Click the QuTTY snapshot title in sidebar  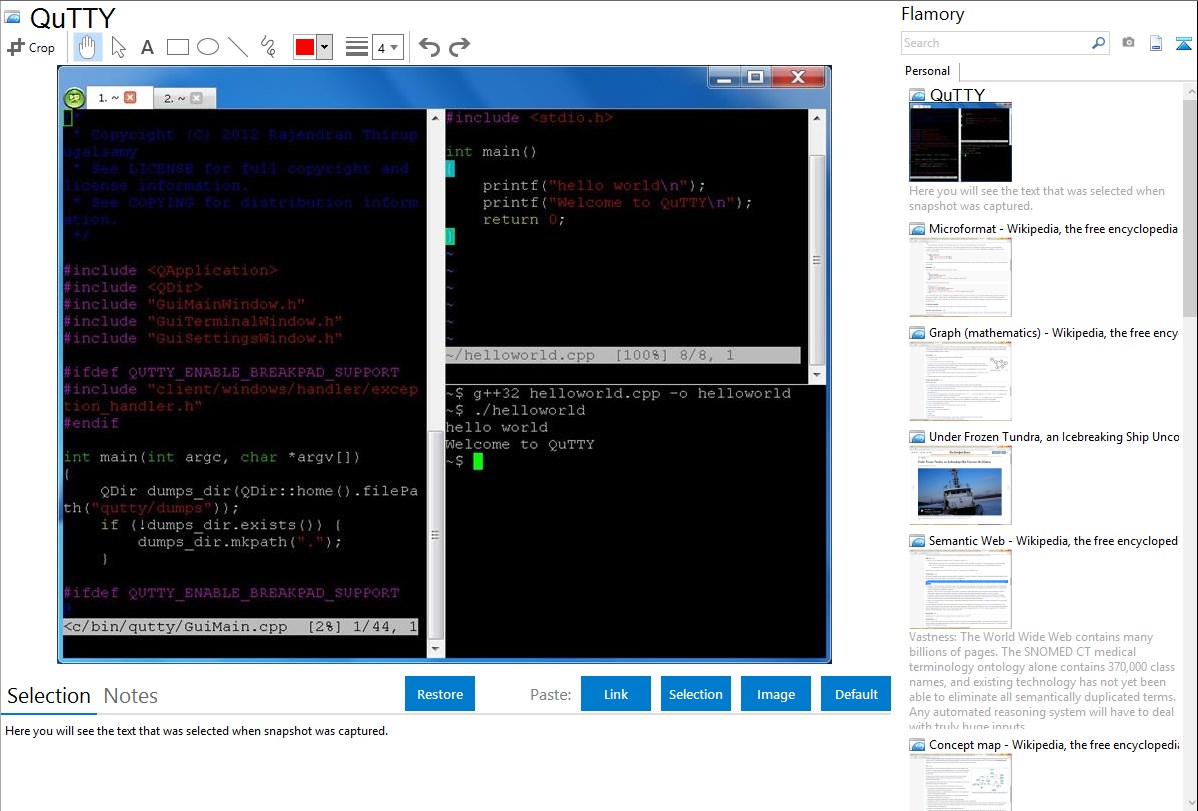coord(957,95)
